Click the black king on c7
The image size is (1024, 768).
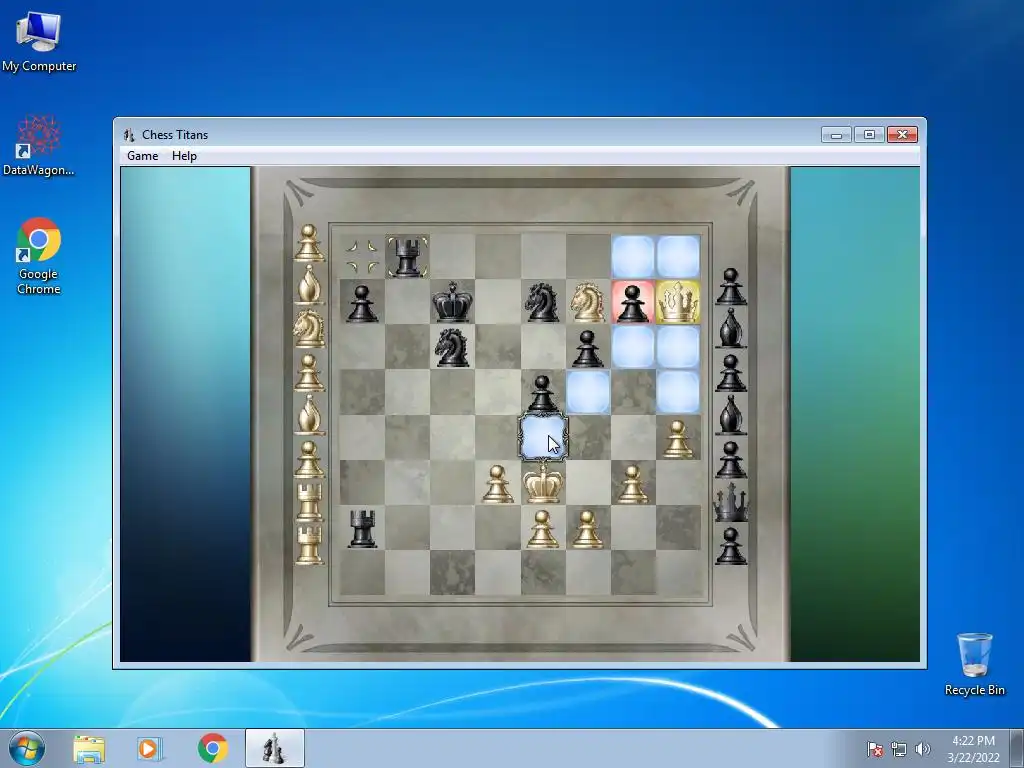coord(452,302)
